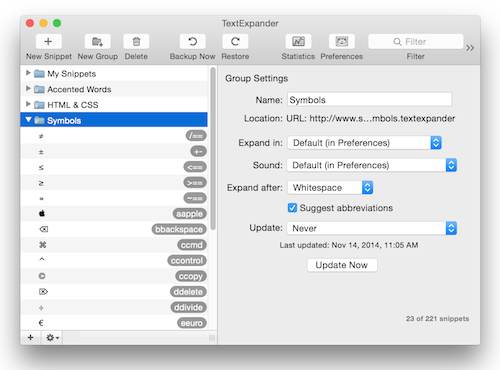Screen dimensions: 500x370
Task: Open the Expand in dropdown
Action: 364,143
